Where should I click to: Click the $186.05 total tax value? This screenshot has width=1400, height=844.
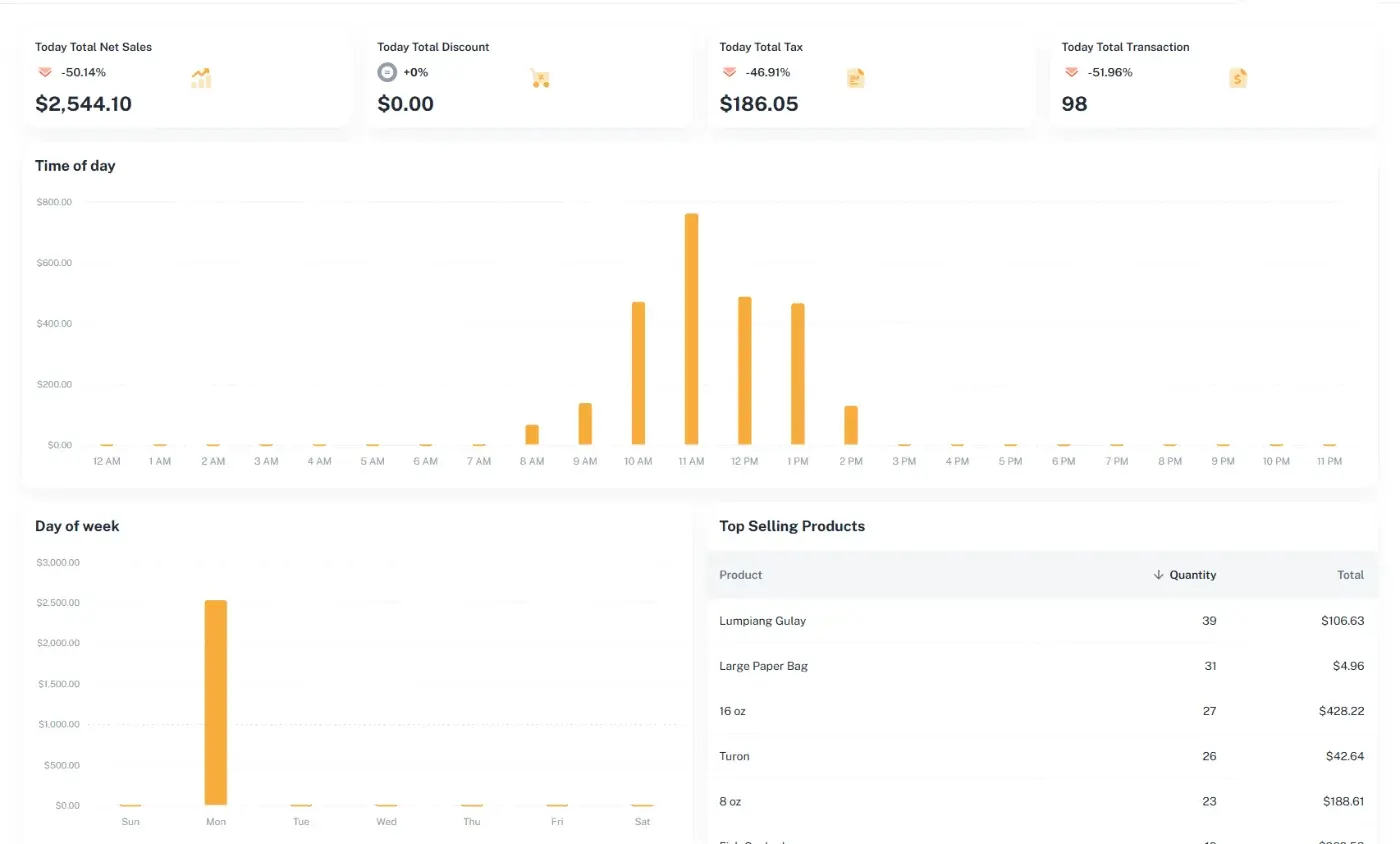pos(759,104)
